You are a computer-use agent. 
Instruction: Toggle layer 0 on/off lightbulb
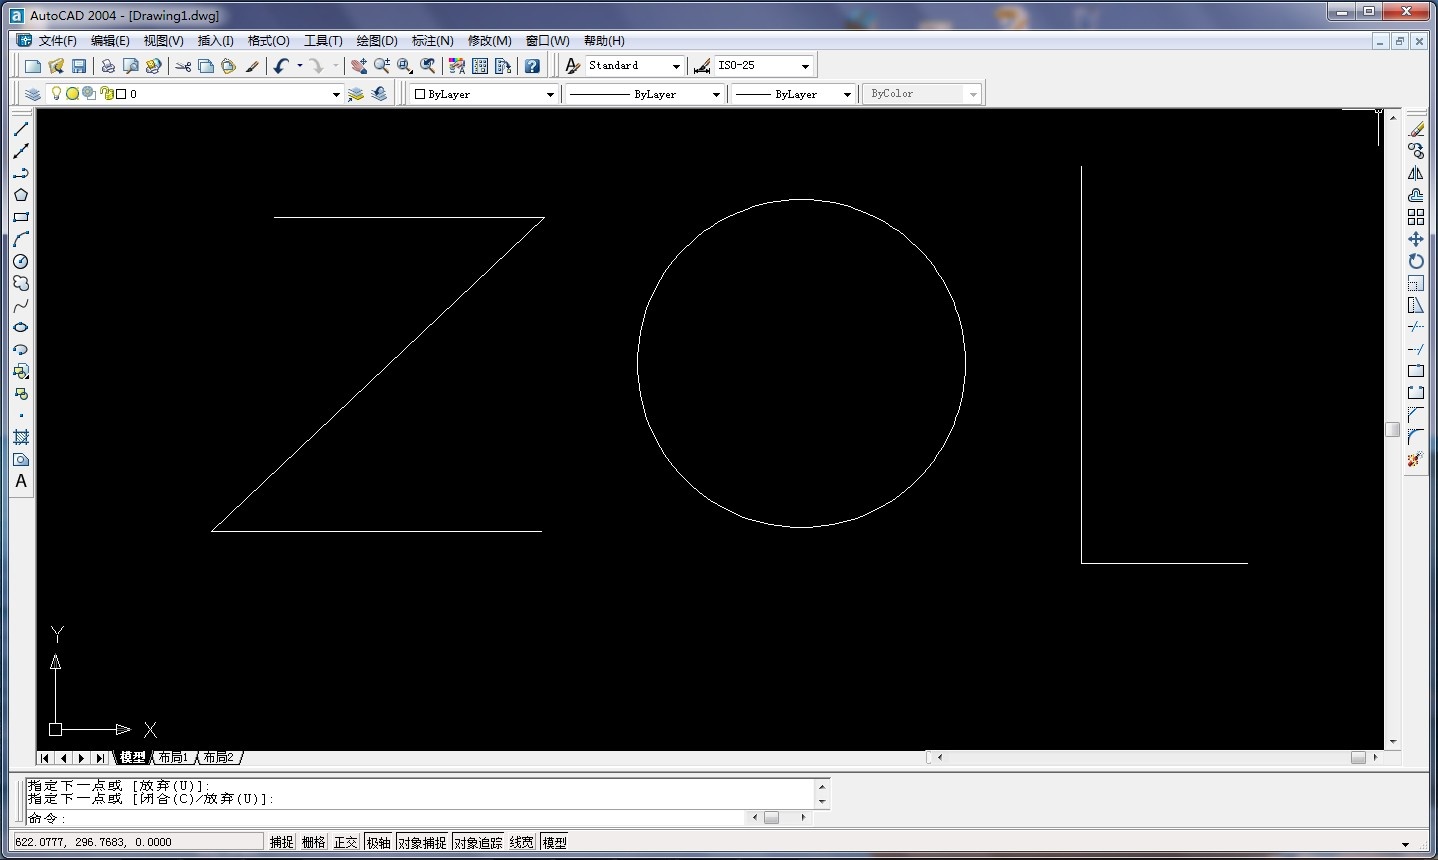tap(57, 94)
